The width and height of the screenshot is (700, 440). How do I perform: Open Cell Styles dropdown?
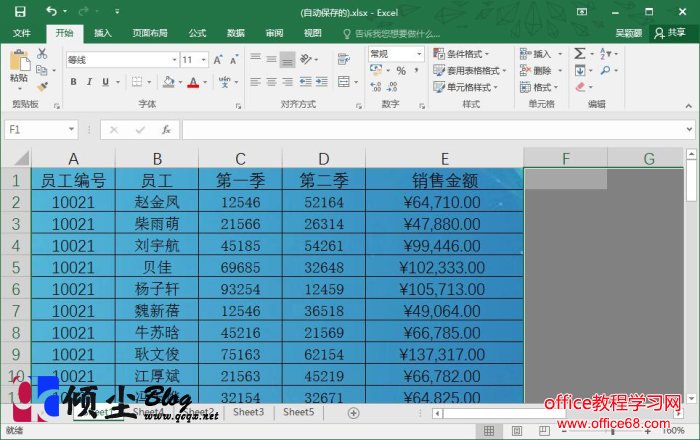coord(465,87)
